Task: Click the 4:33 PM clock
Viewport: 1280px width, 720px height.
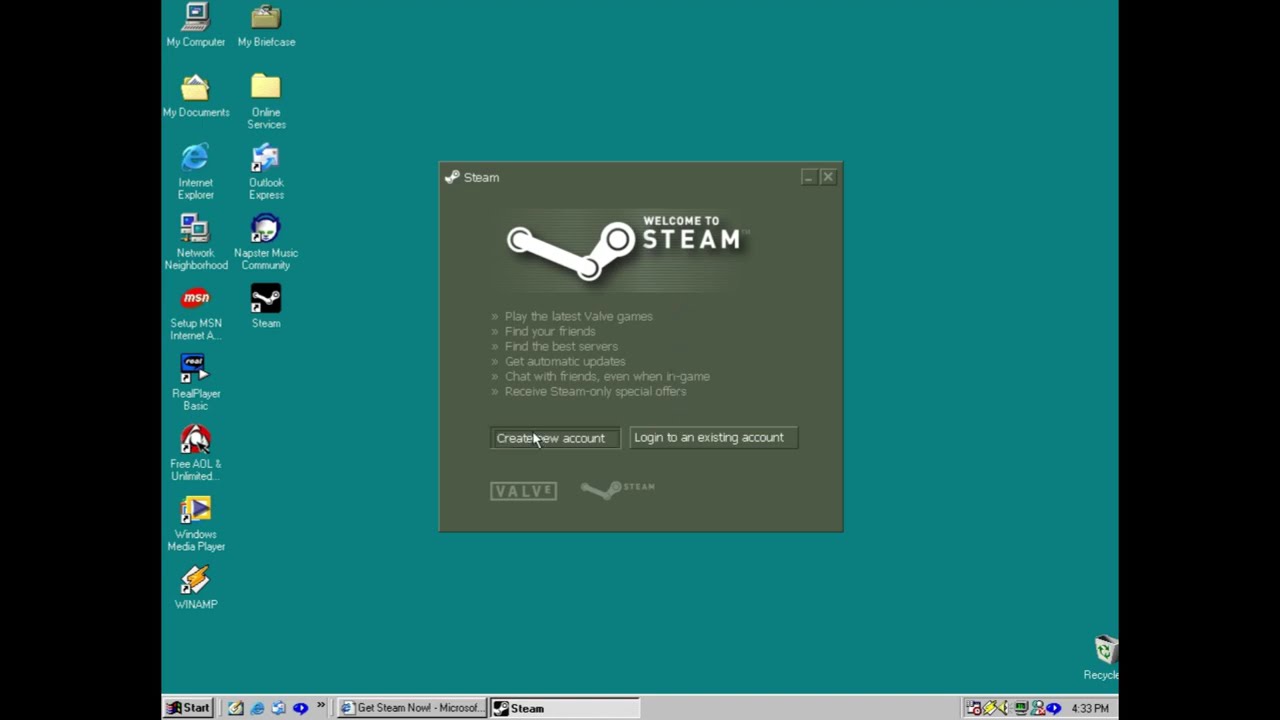Action: [x=1090, y=708]
